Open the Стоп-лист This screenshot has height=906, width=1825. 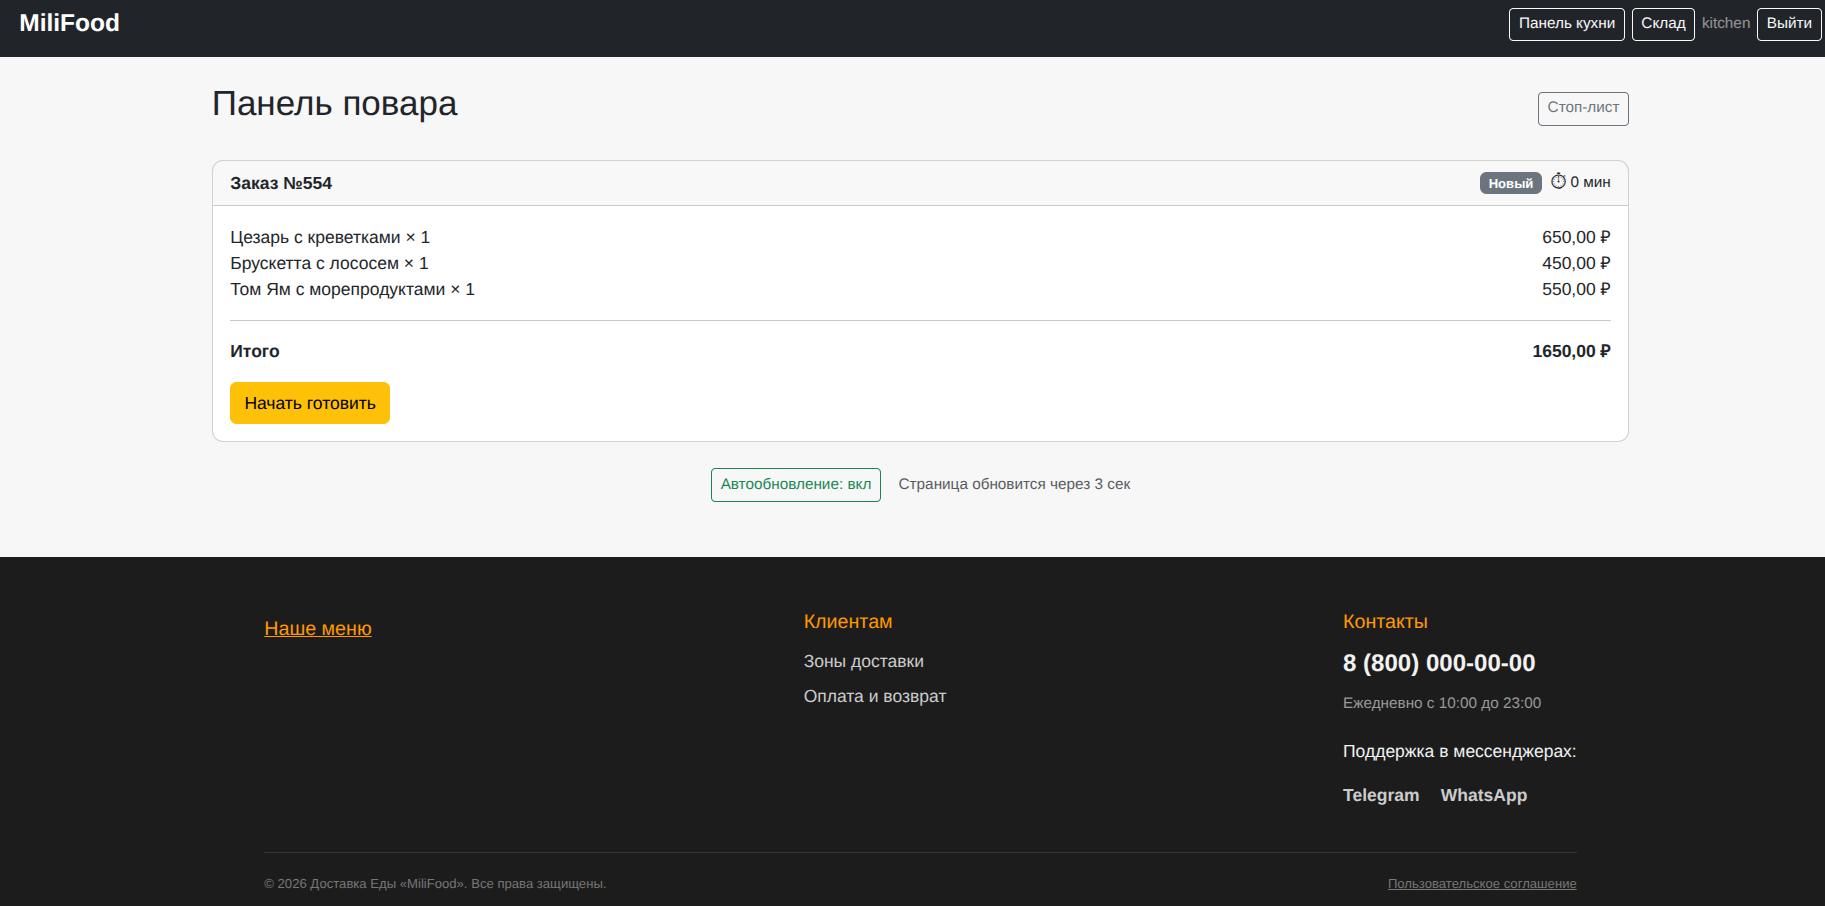tap(1583, 108)
